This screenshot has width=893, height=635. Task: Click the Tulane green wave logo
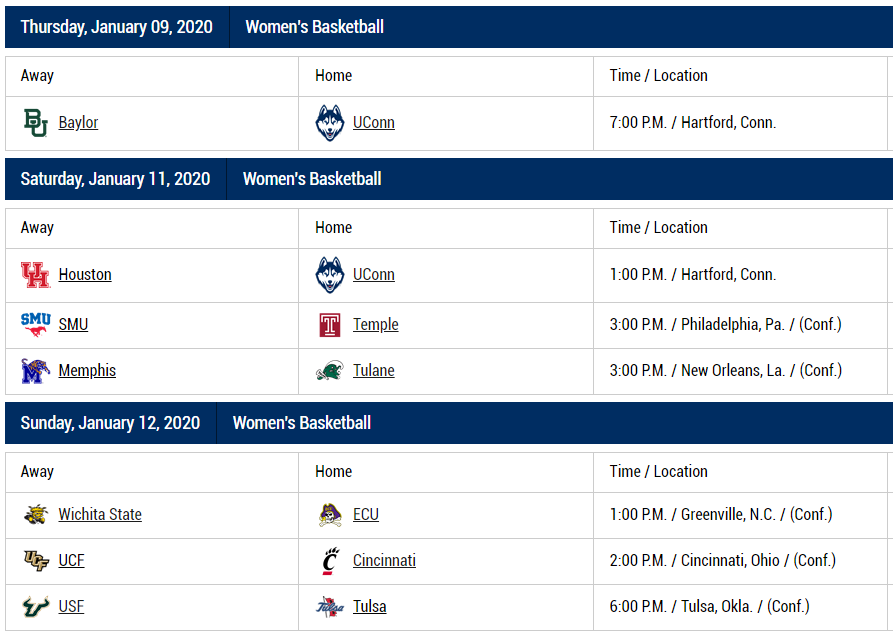click(330, 371)
